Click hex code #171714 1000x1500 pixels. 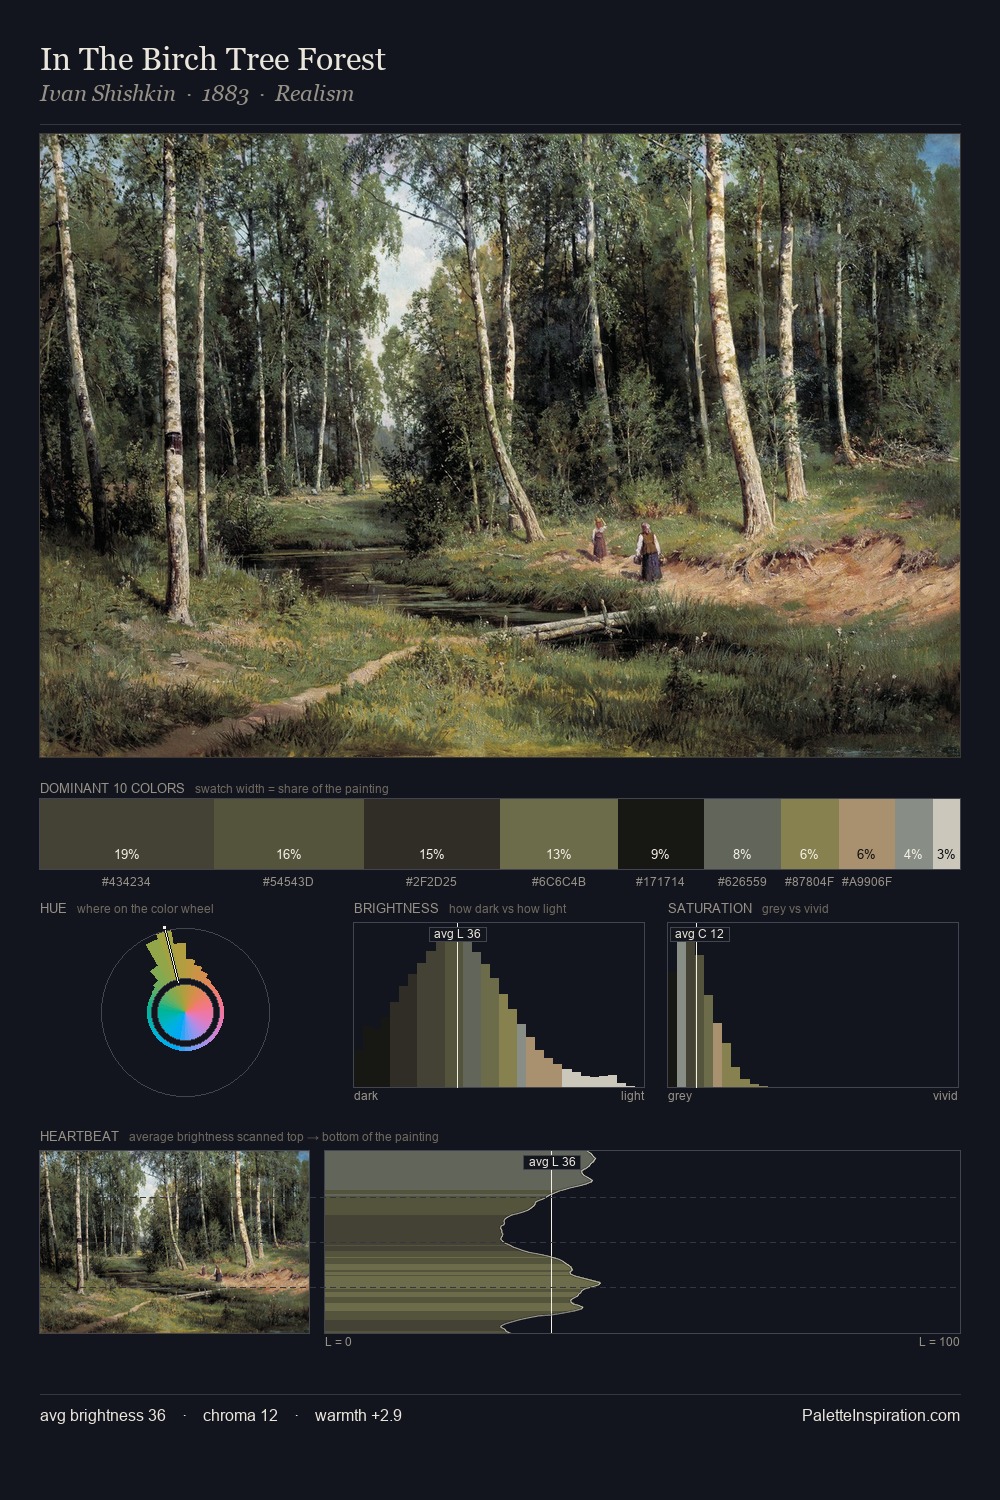point(661,882)
